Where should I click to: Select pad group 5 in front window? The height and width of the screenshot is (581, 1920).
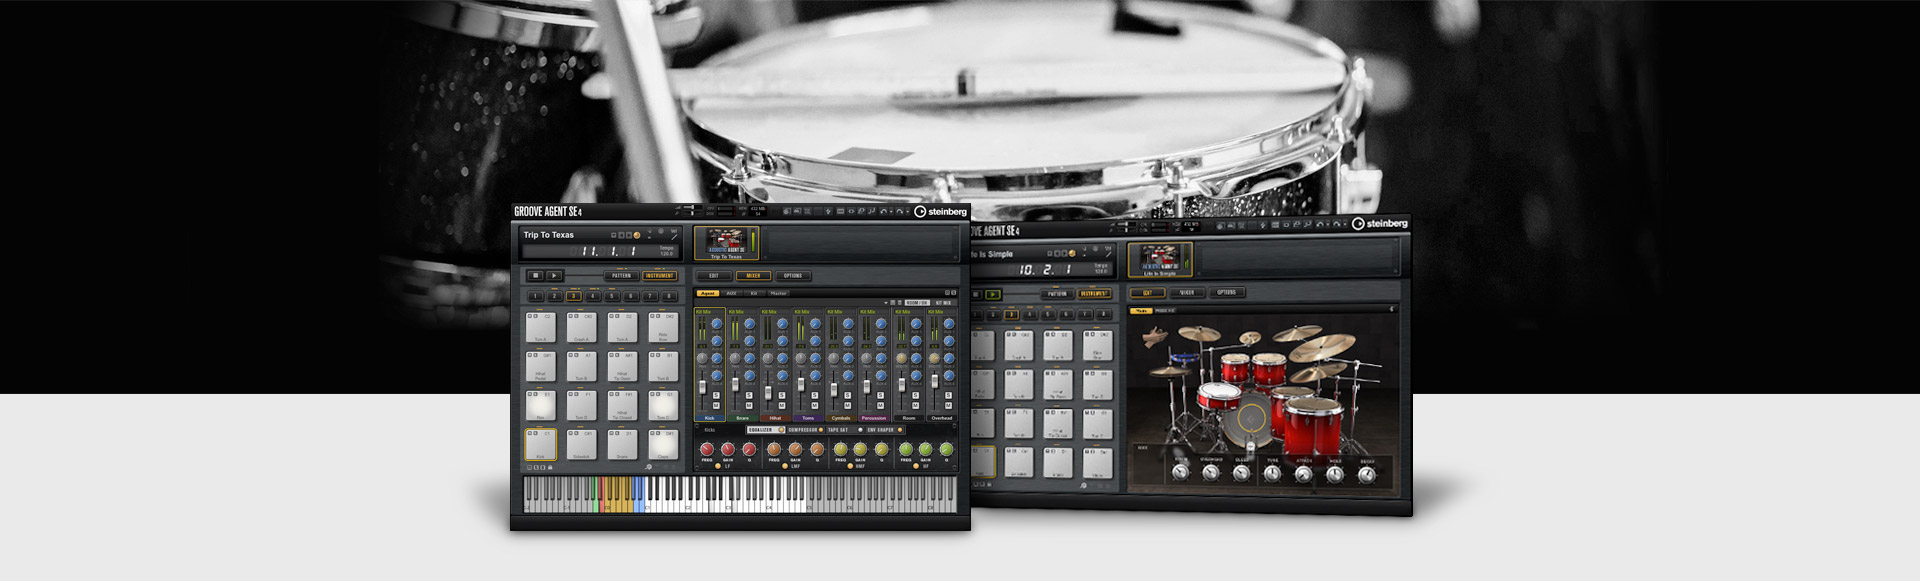tap(612, 296)
